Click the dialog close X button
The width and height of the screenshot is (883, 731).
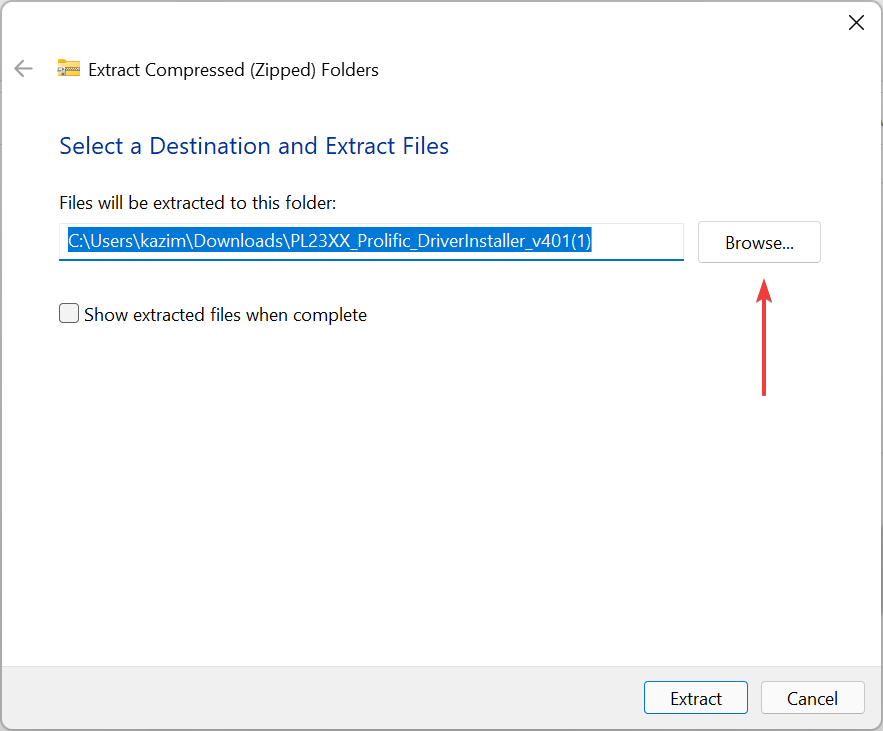[x=856, y=22]
